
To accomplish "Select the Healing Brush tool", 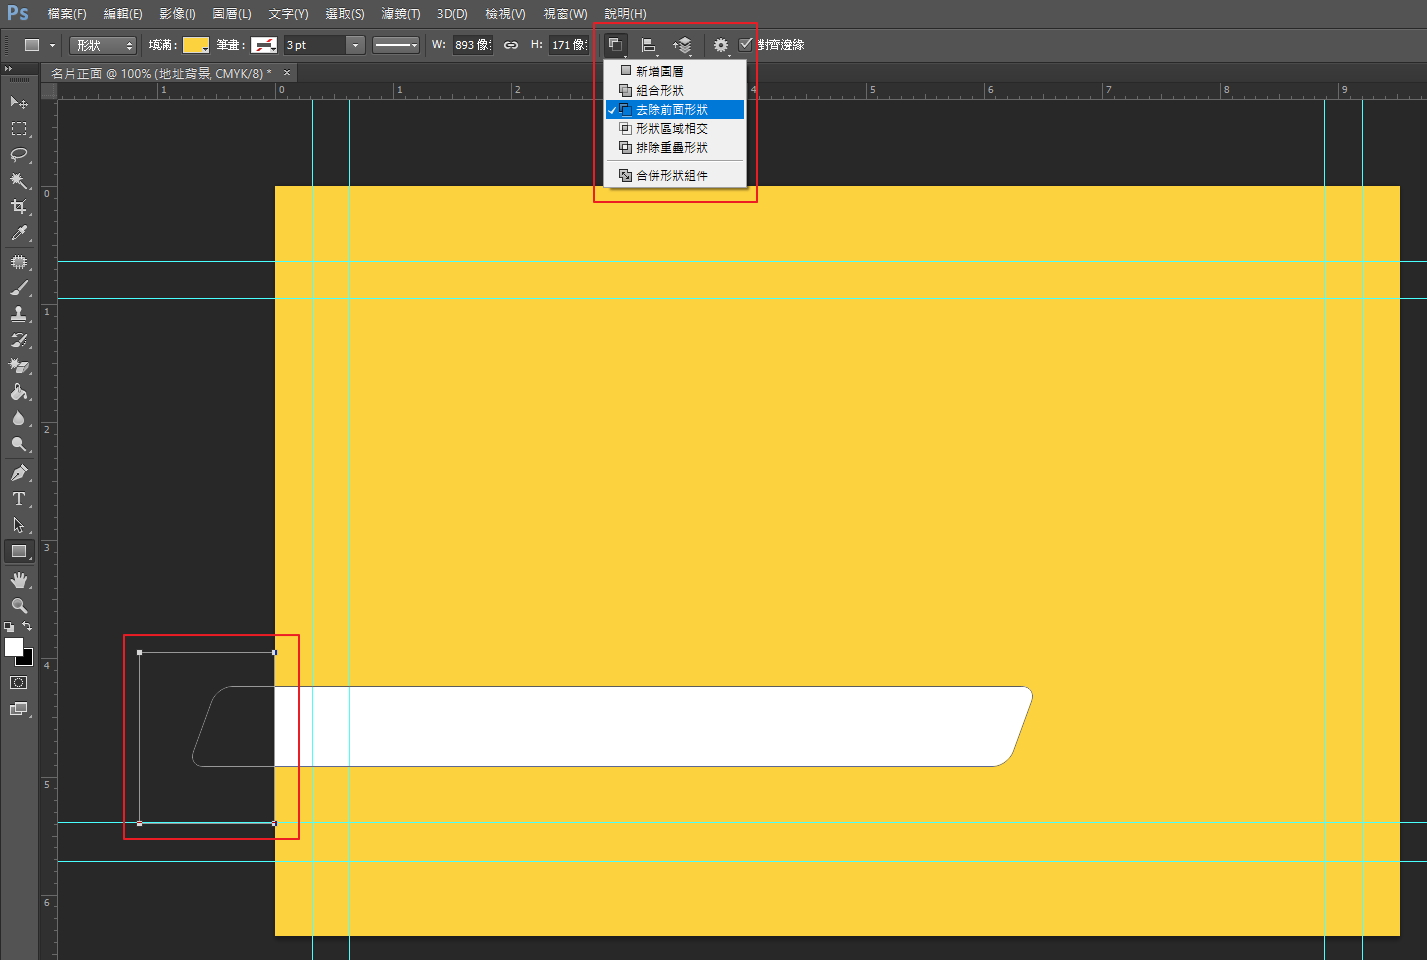I will [x=19, y=262].
